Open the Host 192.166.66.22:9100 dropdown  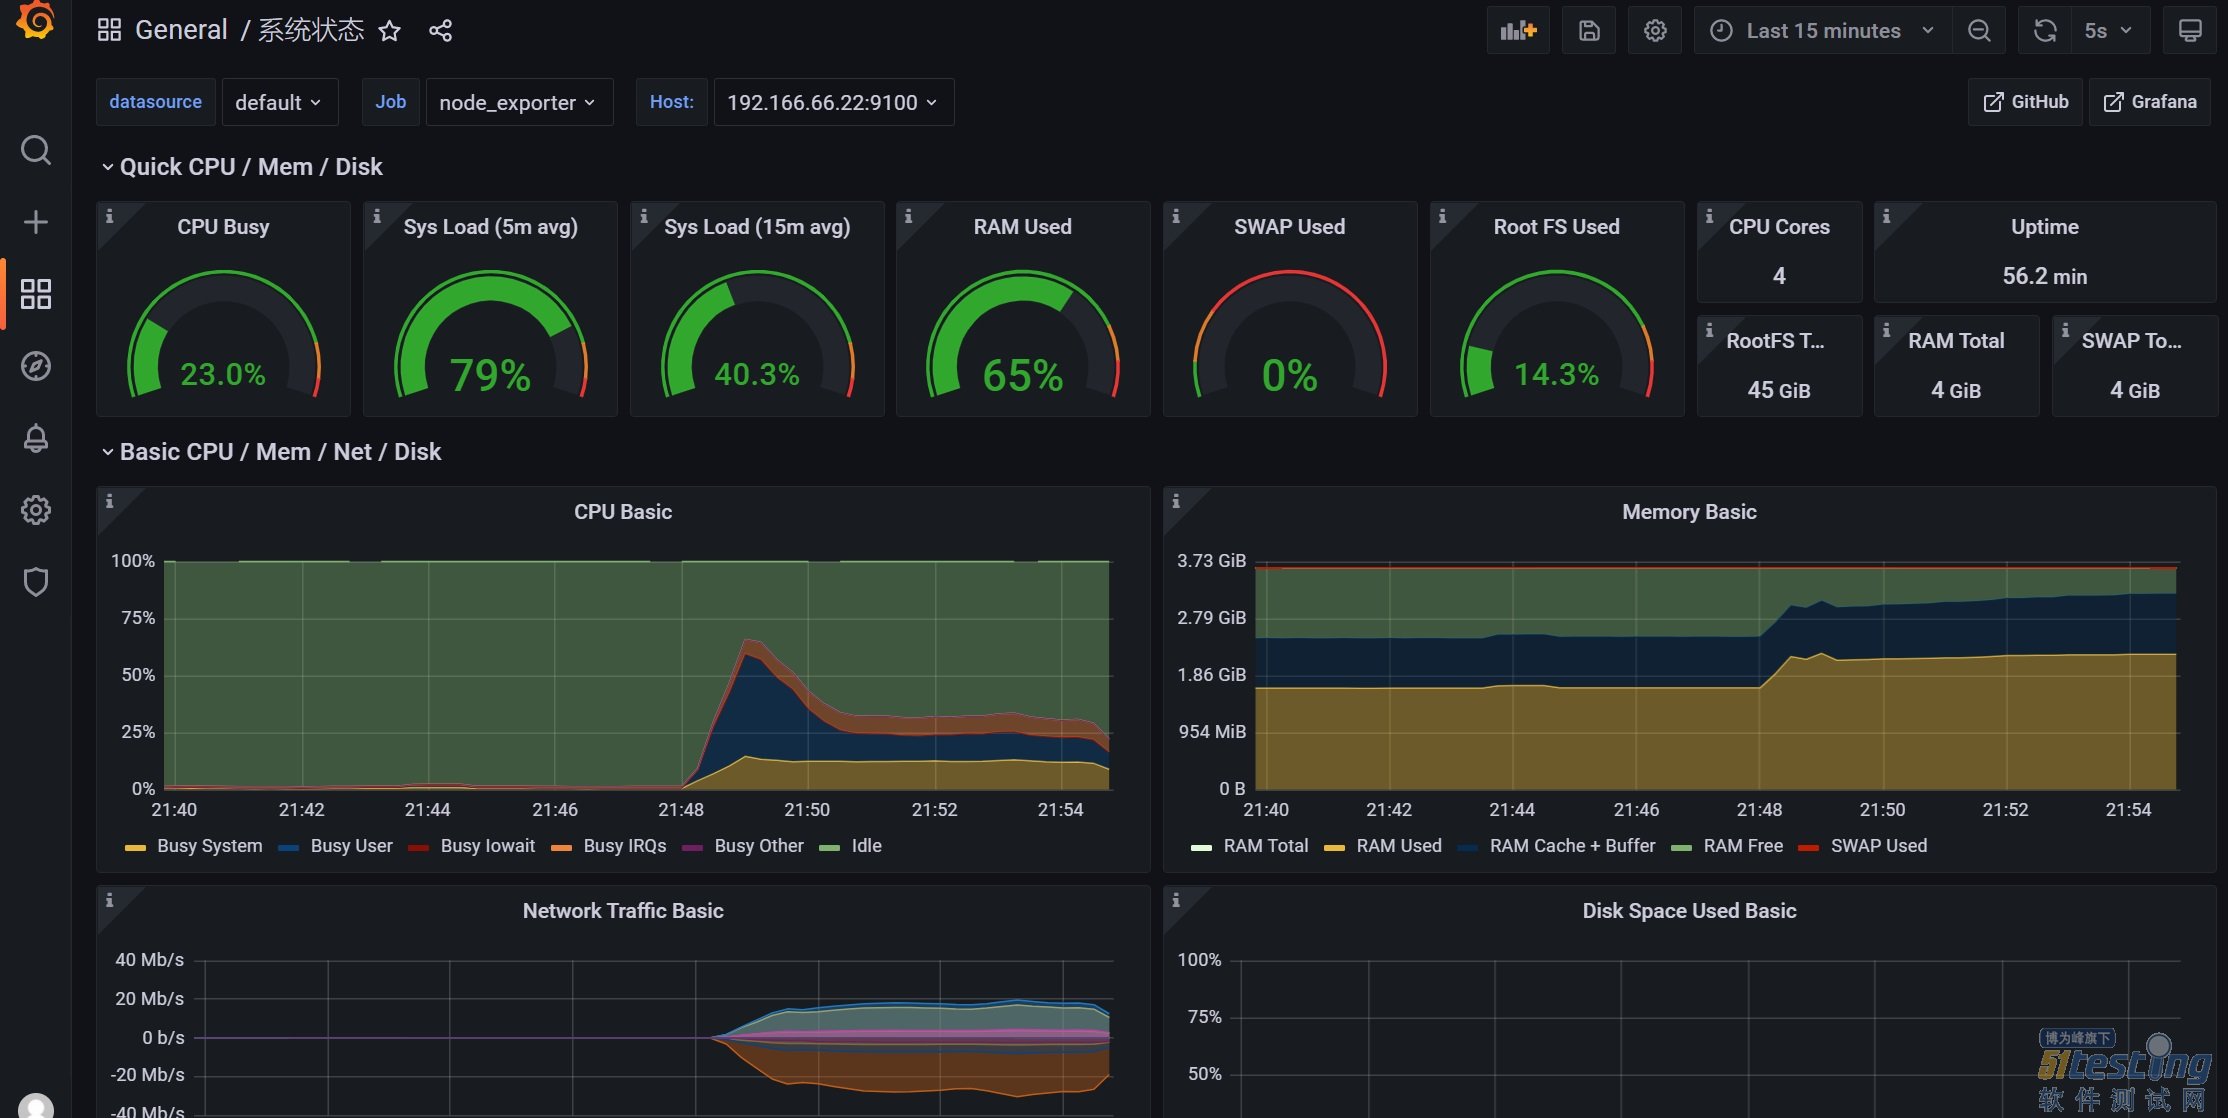(833, 102)
